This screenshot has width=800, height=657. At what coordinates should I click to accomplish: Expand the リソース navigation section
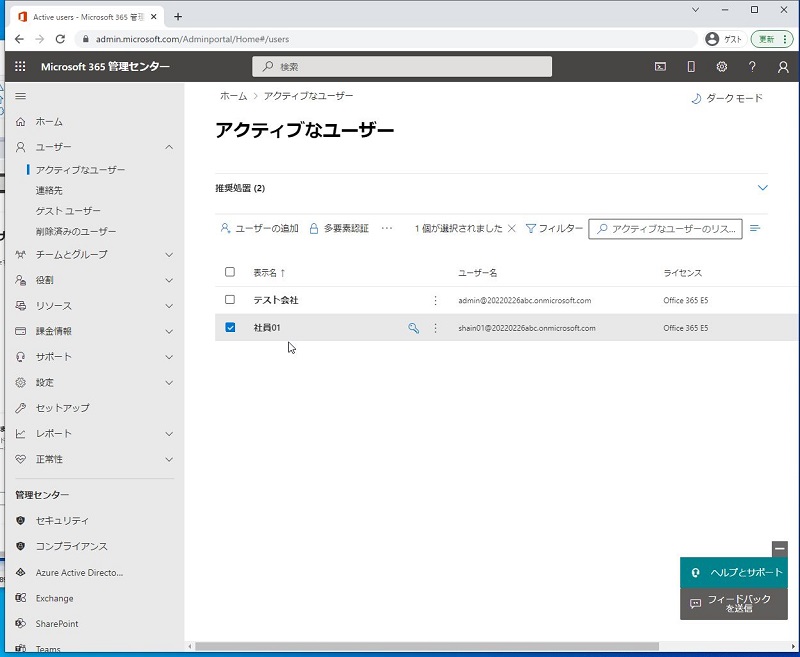(x=169, y=306)
